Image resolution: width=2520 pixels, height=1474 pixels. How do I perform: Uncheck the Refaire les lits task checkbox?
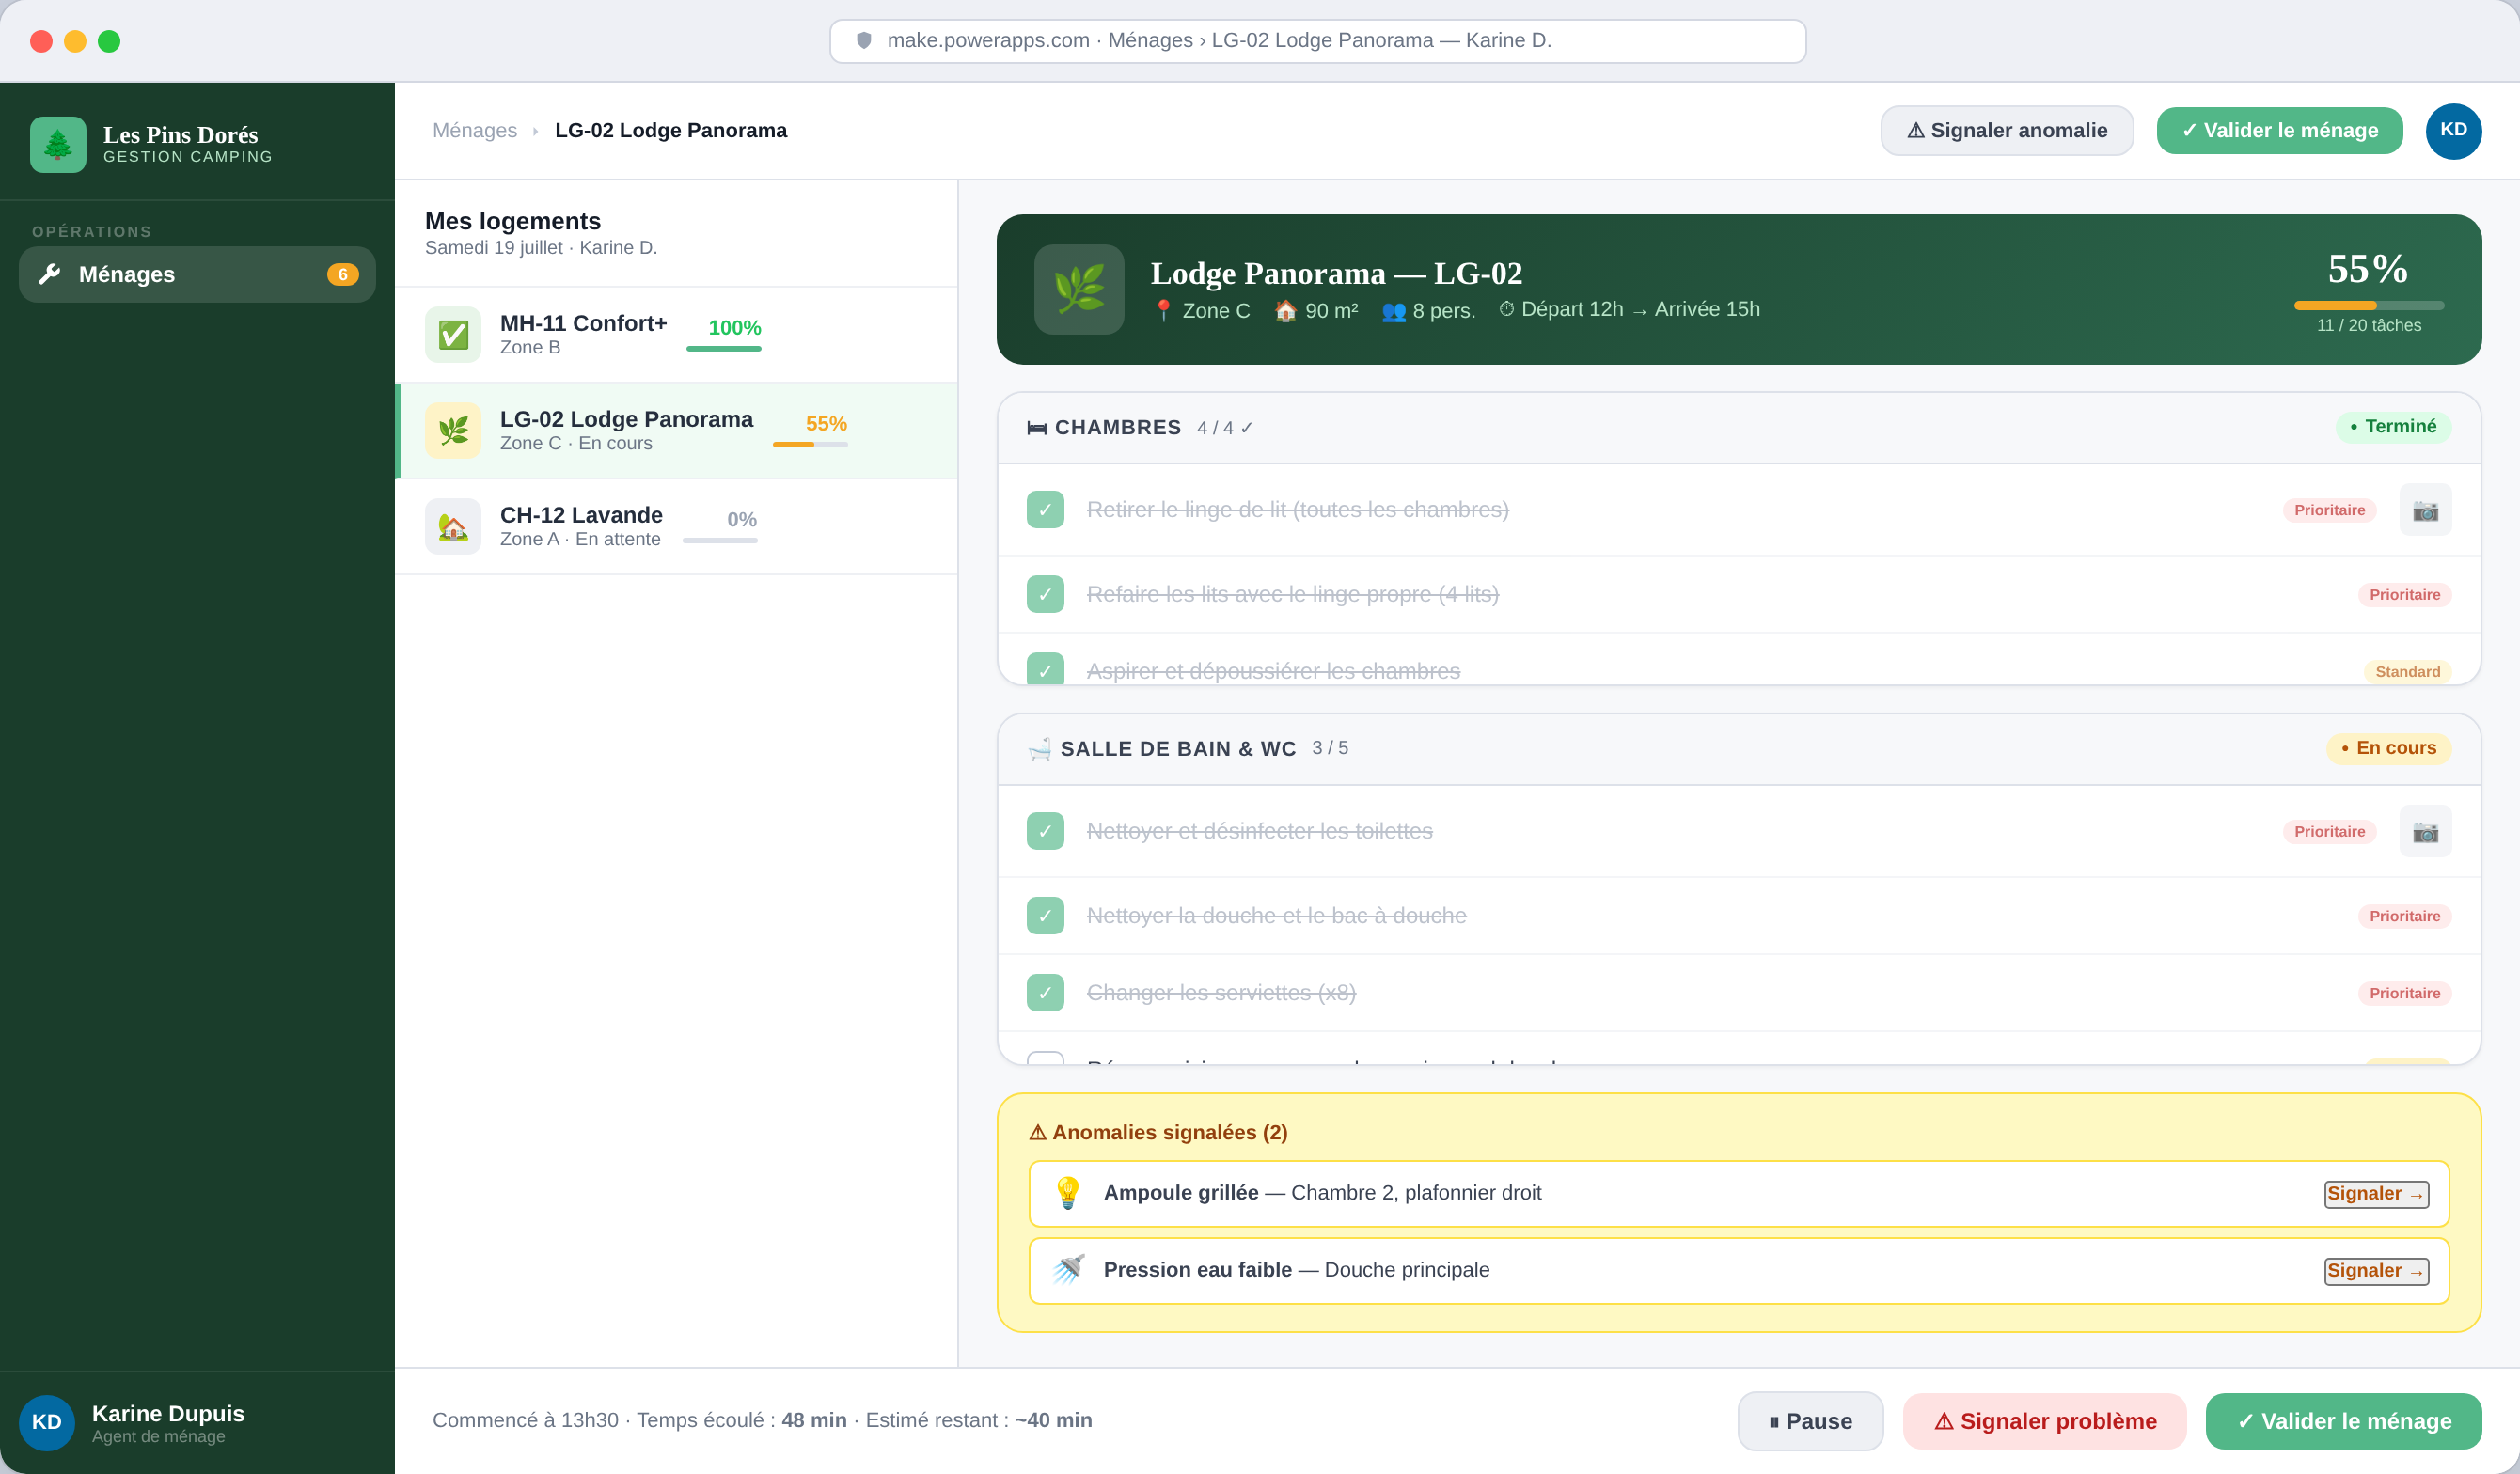click(1045, 594)
